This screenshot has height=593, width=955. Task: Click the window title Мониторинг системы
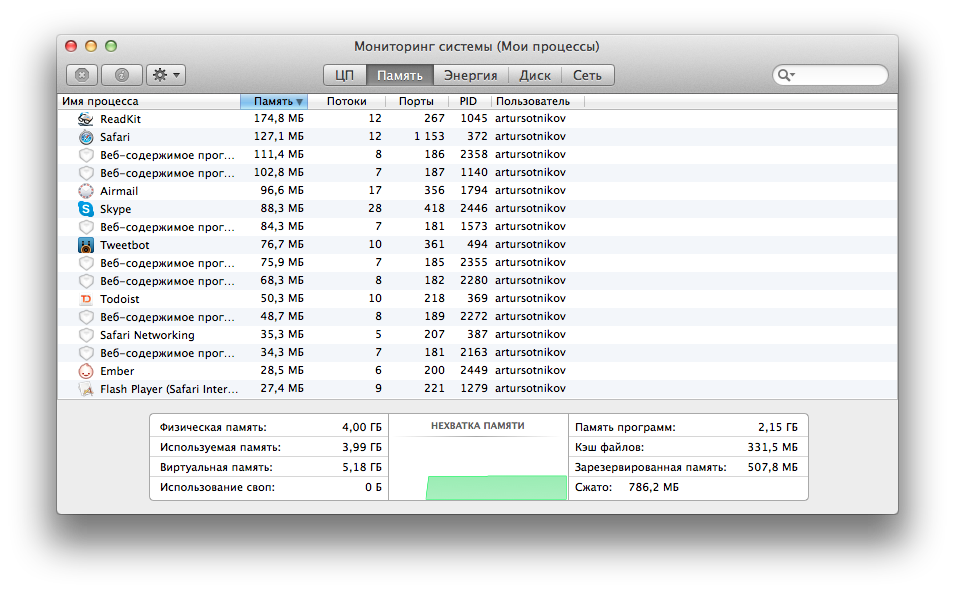[x=477, y=47]
